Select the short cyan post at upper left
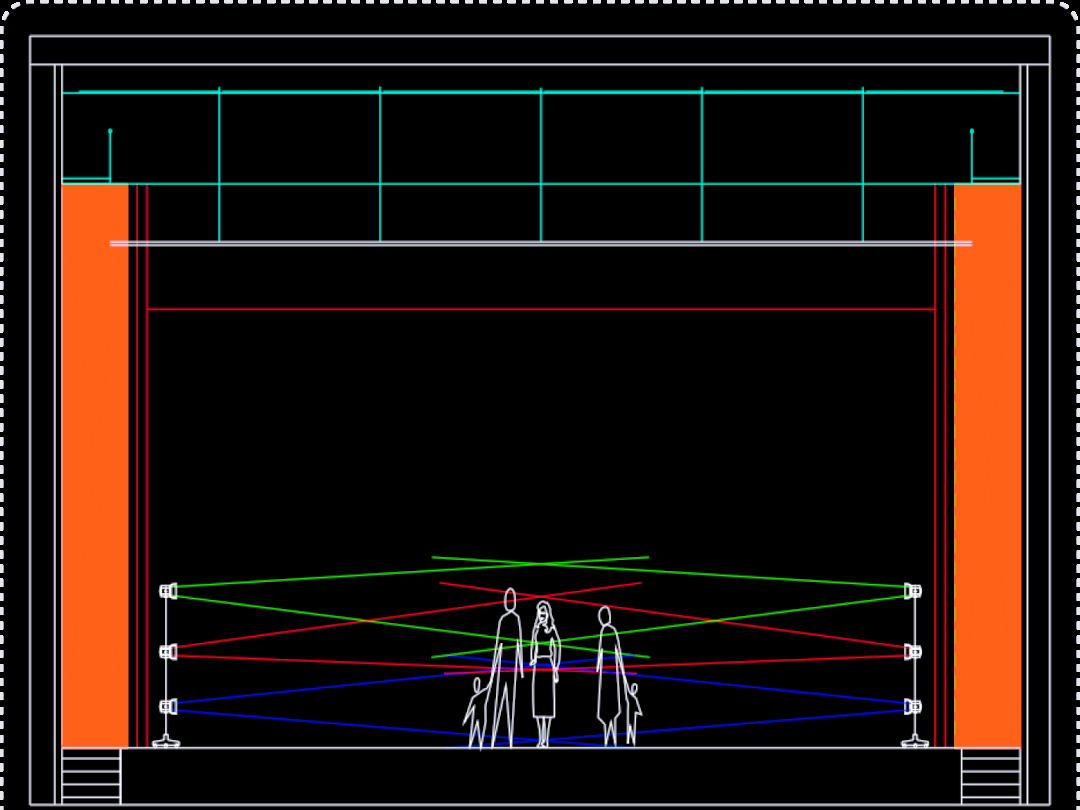The height and width of the screenshot is (810, 1080). 110,155
